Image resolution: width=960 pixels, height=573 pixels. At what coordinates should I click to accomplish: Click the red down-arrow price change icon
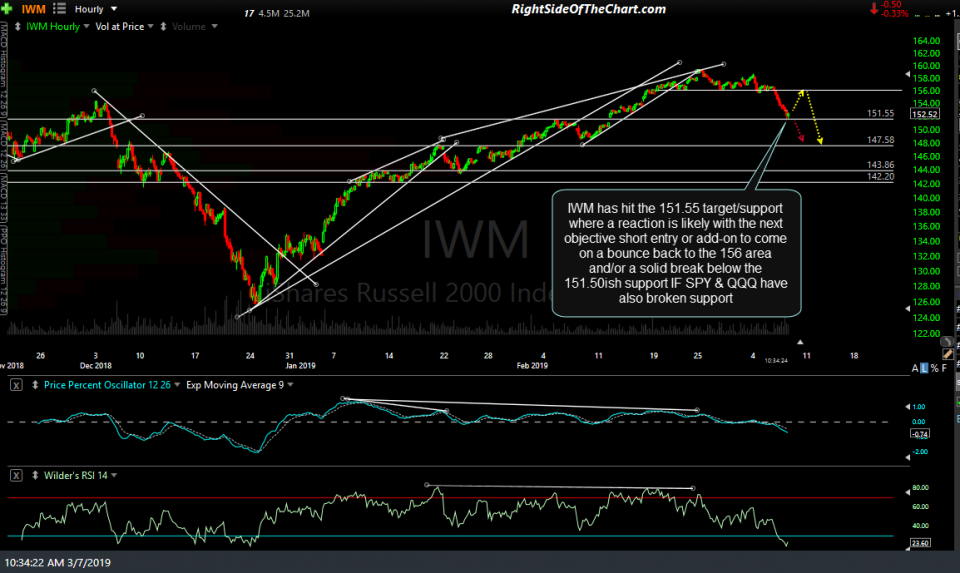[x=874, y=9]
